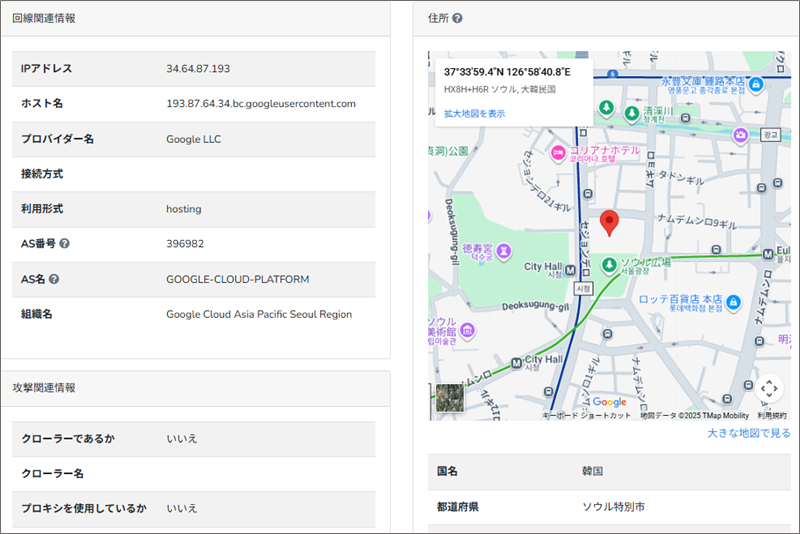Click the red location pin on map
This screenshot has width=800, height=534.
coord(609,223)
